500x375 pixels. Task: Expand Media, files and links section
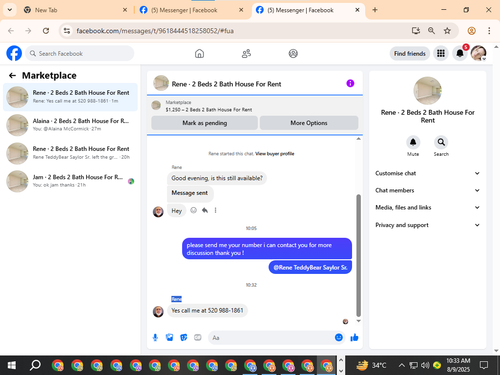click(428, 208)
